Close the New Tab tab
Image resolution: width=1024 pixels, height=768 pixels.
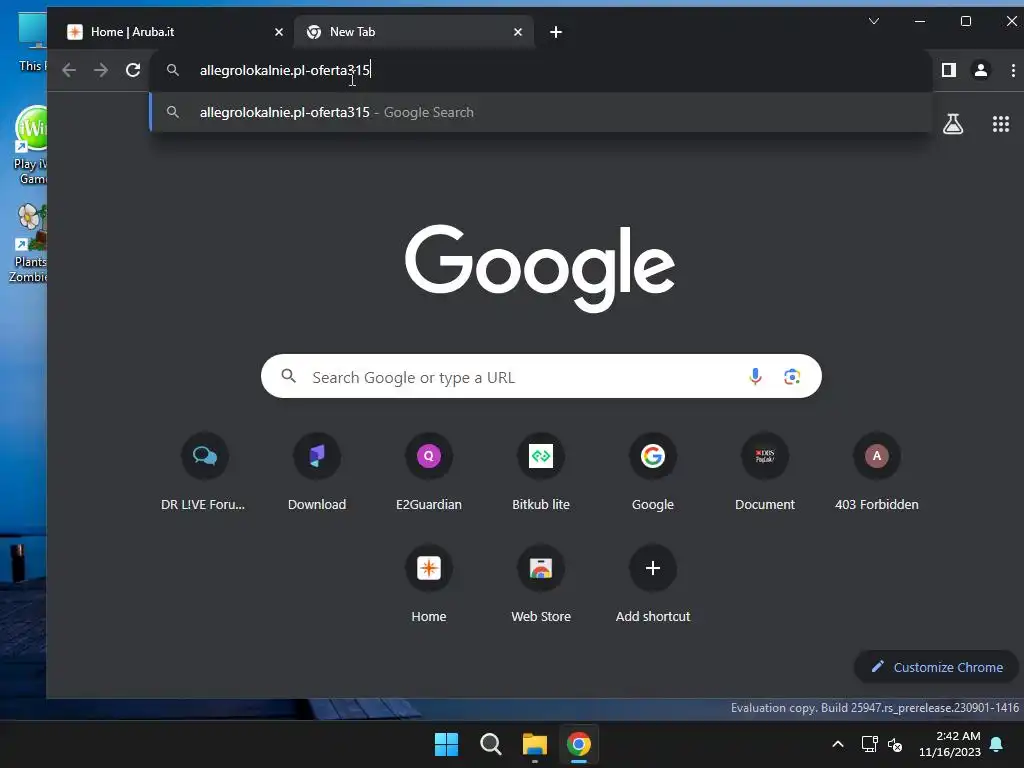(518, 32)
